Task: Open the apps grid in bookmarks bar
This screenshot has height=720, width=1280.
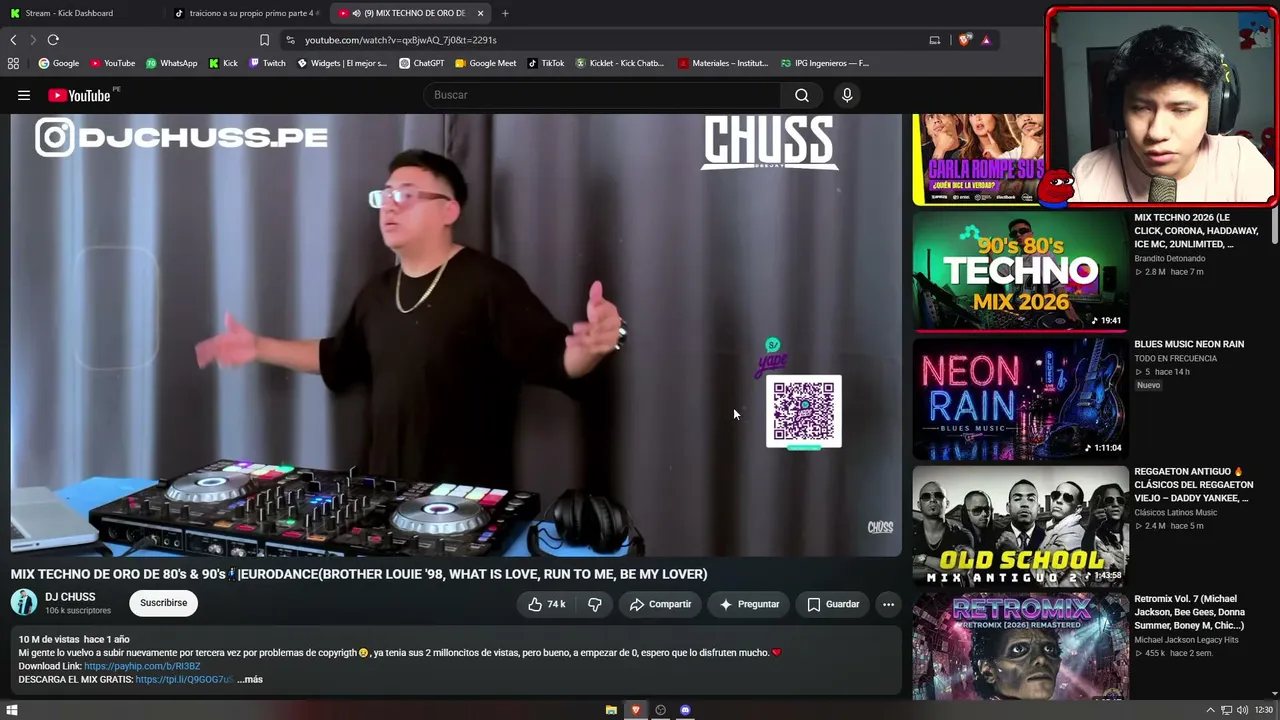Action: pos(13,63)
